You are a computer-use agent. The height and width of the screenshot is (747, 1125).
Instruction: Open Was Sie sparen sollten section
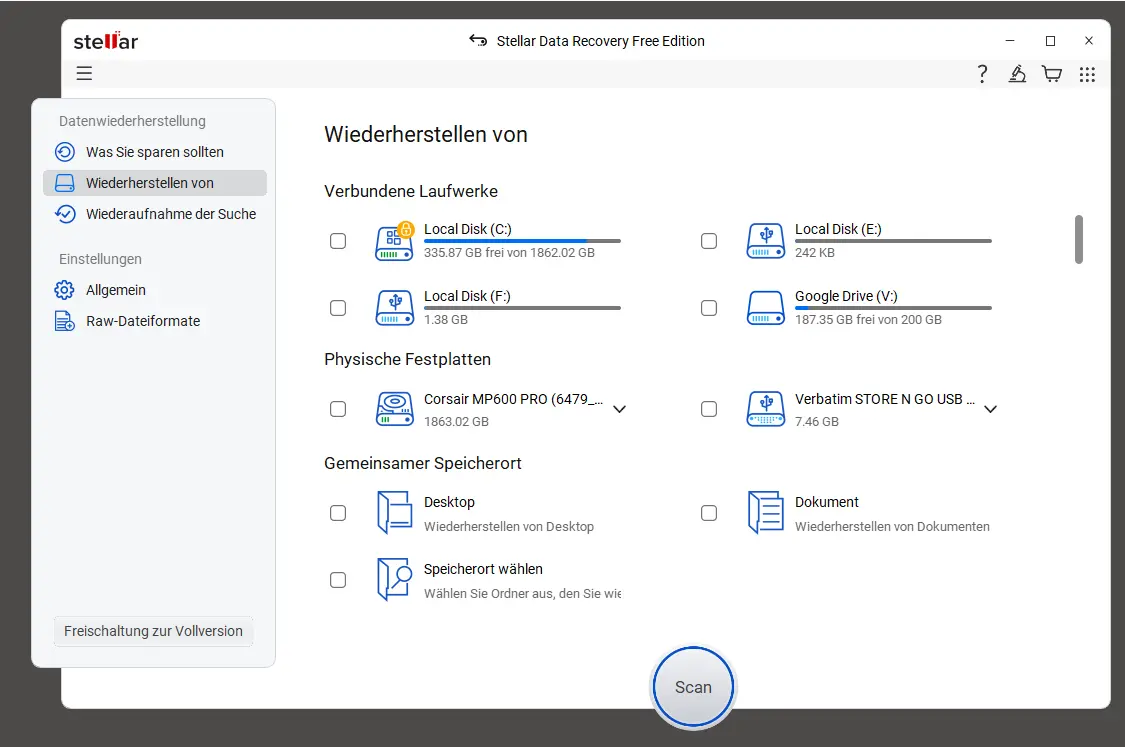click(x=154, y=152)
